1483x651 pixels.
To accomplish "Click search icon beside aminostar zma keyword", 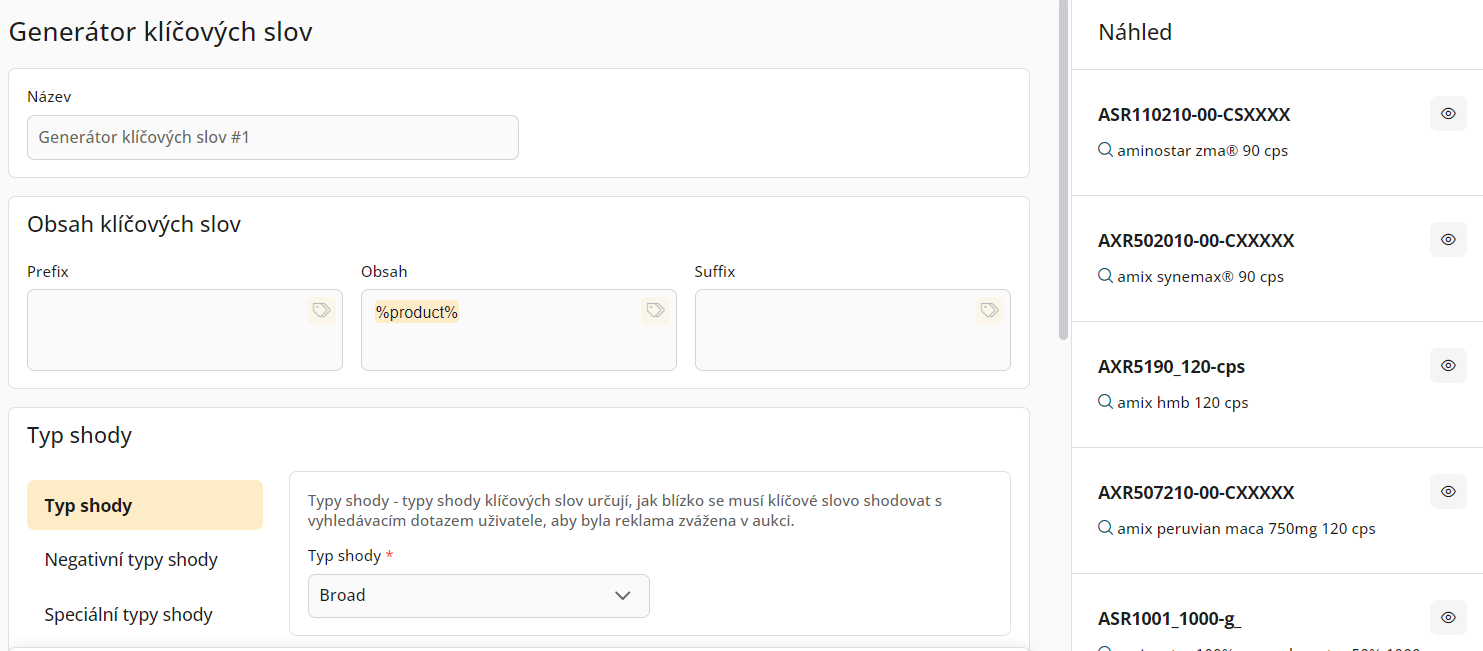I will 1105,150.
